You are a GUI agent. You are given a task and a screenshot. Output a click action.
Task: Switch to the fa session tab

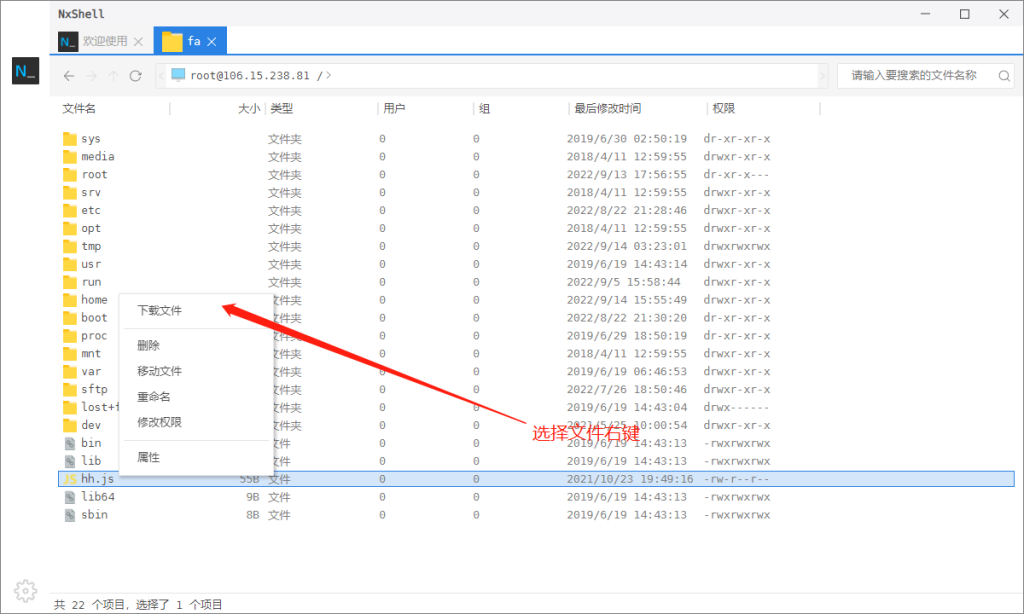[x=190, y=41]
